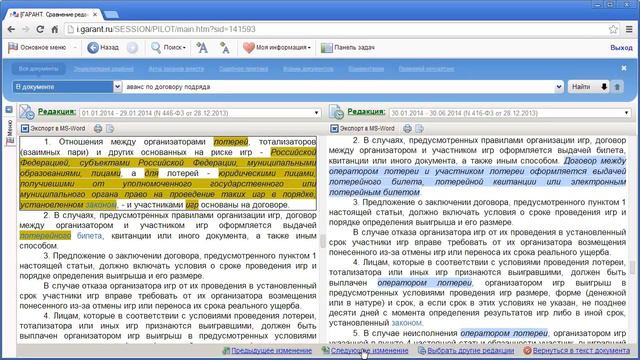Go to the browser home page icon

pyautogui.click(x=55, y=29)
